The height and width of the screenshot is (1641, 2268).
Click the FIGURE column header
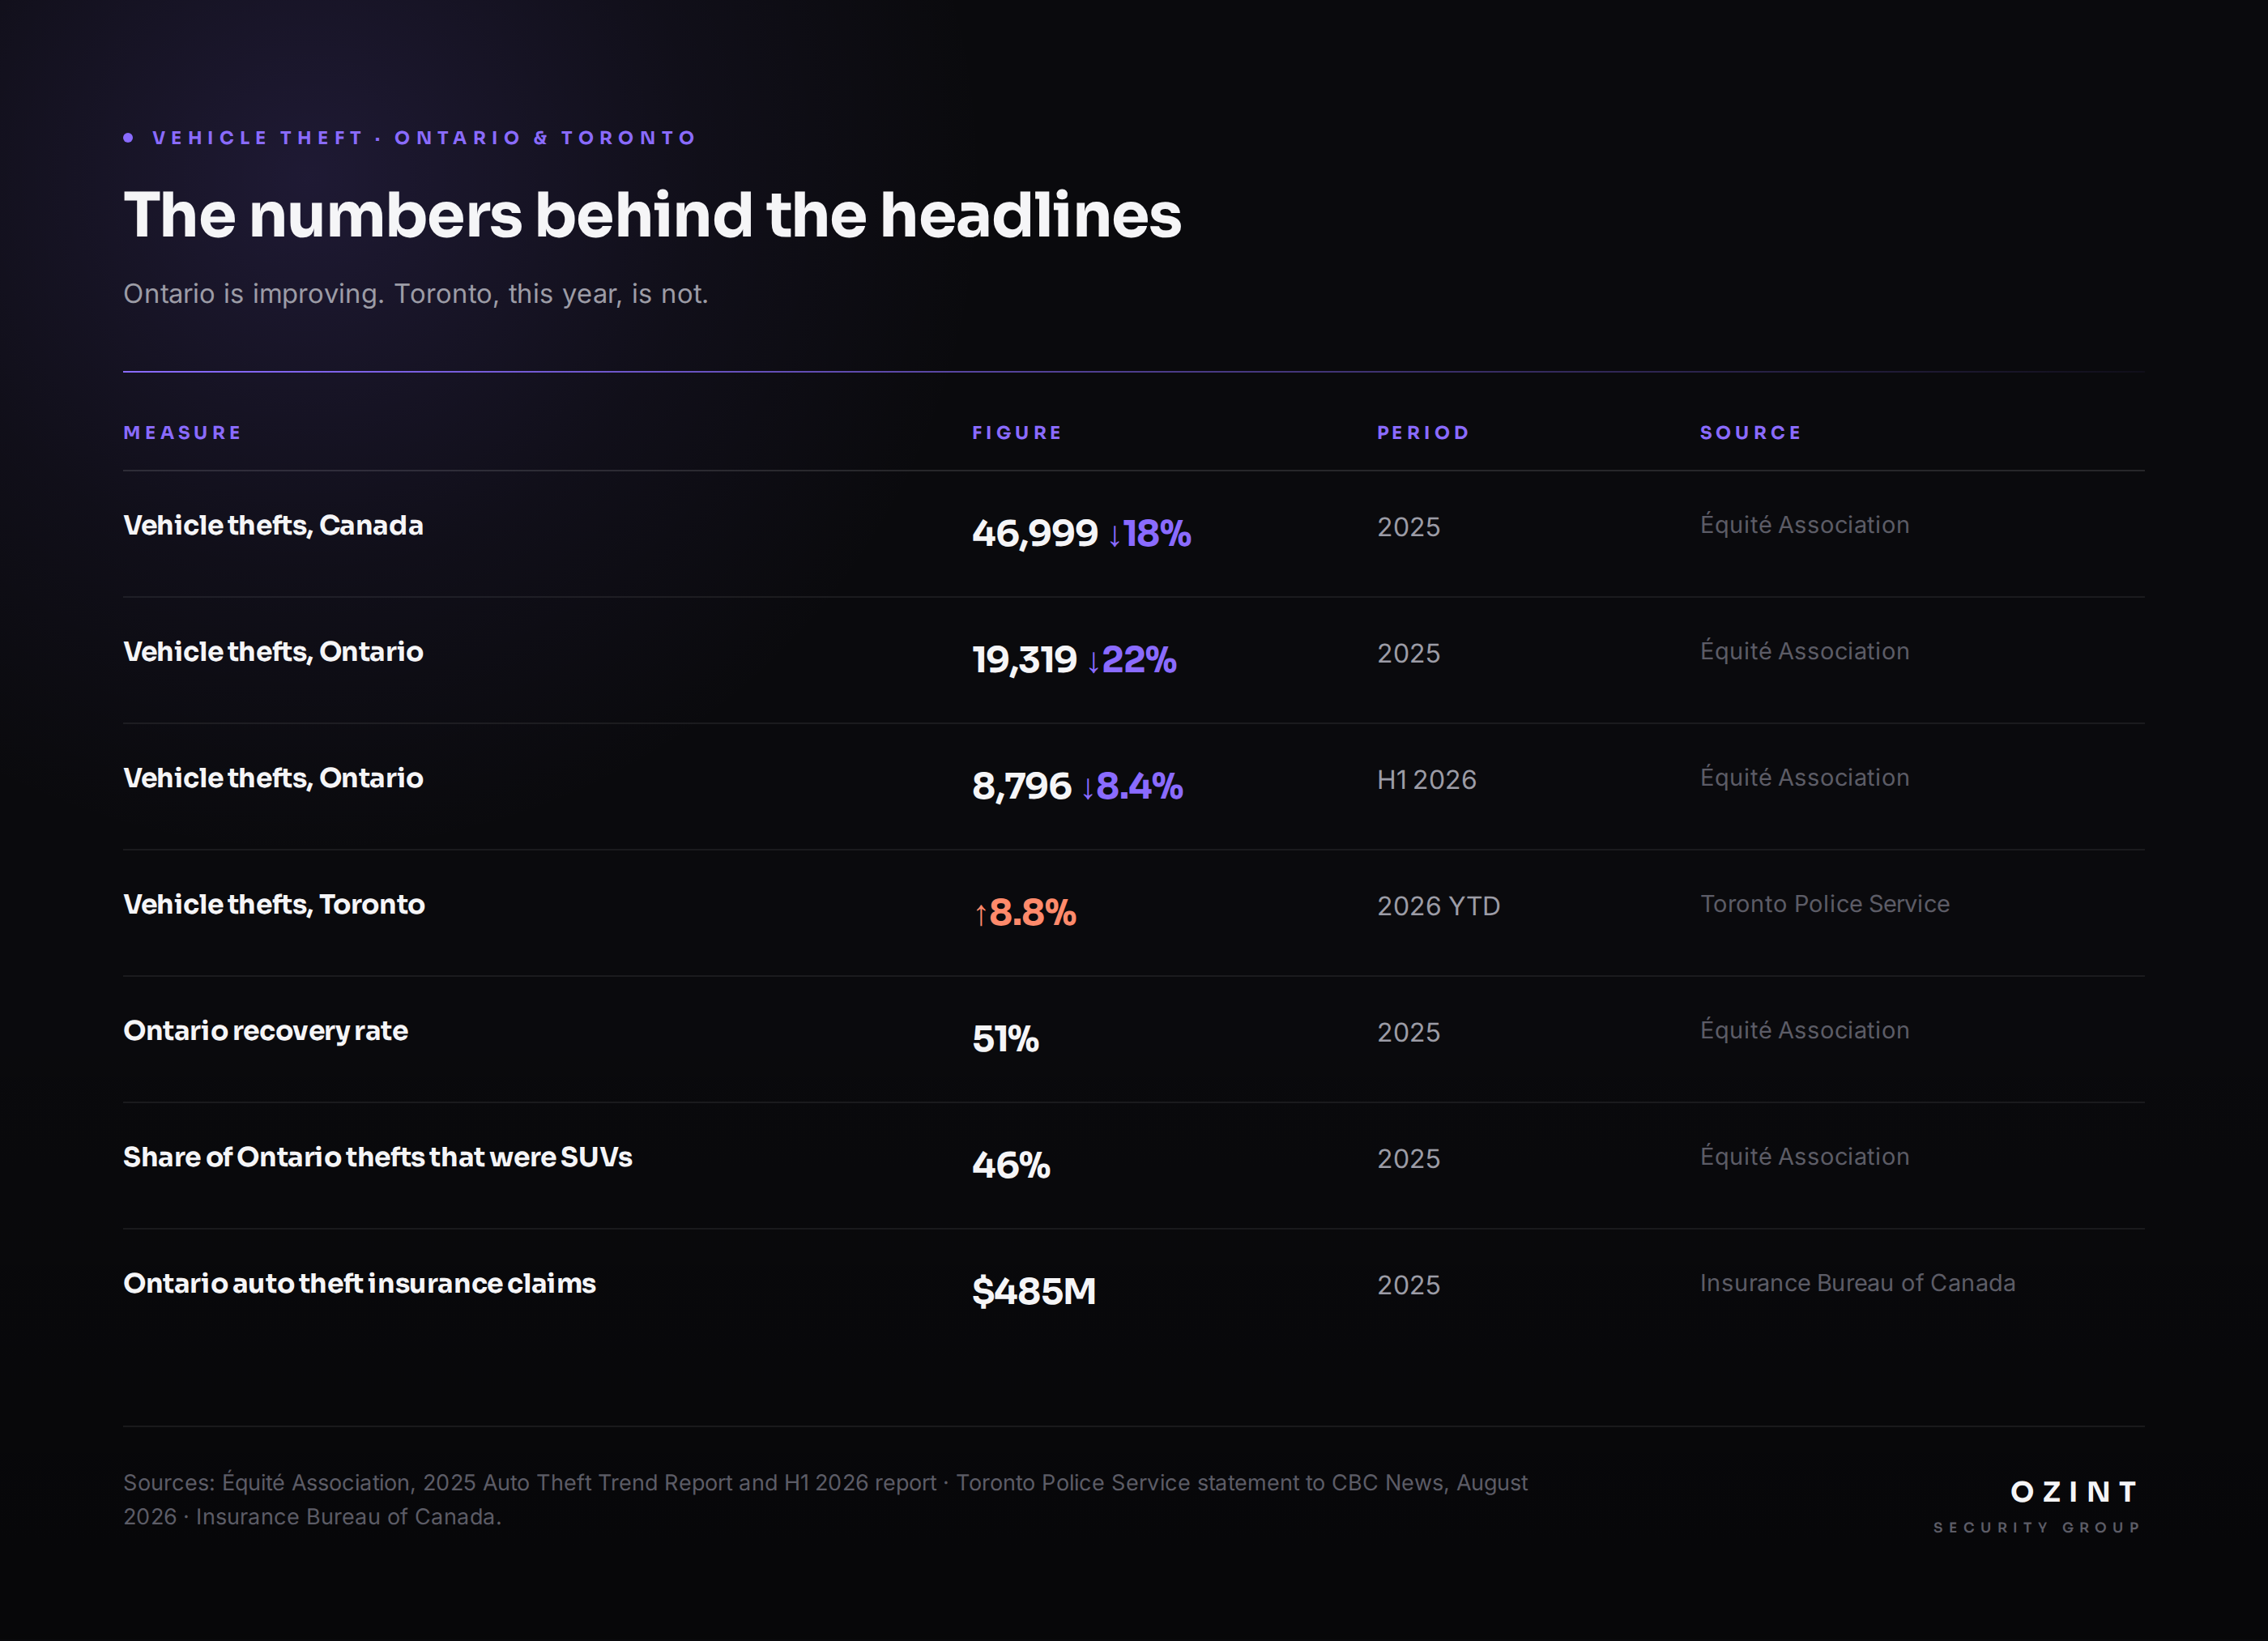1017,433
